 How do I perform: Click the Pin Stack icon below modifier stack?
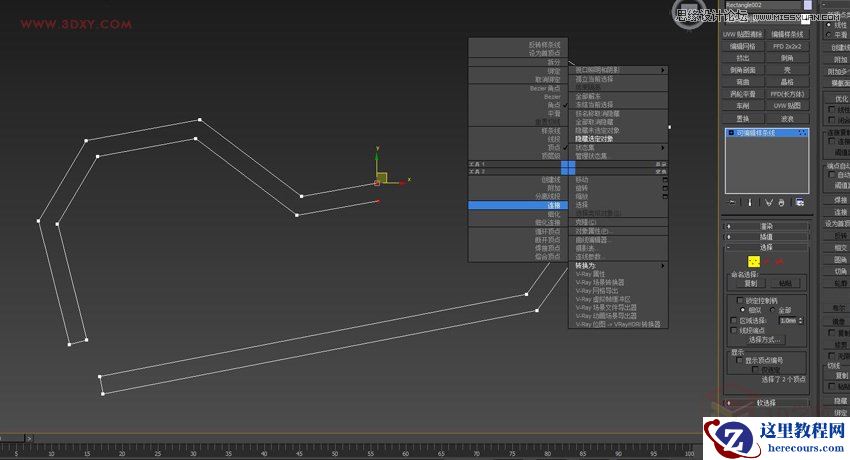pyautogui.click(x=732, y=203)
